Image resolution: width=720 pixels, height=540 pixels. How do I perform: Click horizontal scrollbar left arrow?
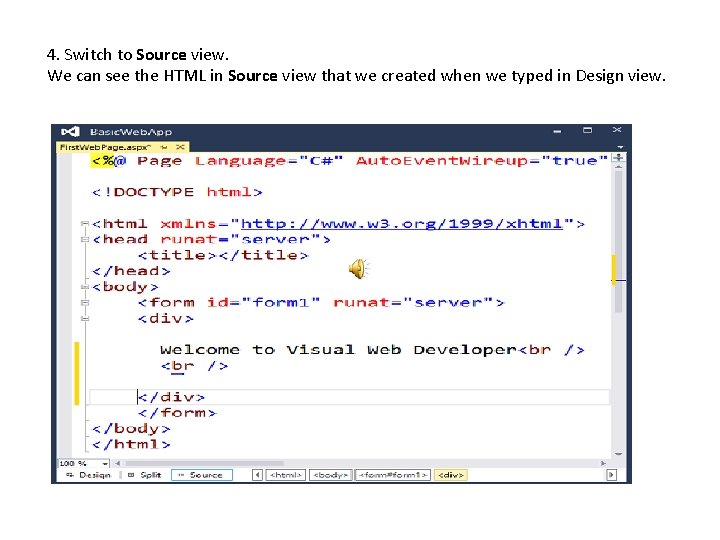pyautogui.click(x=118, y=463)
